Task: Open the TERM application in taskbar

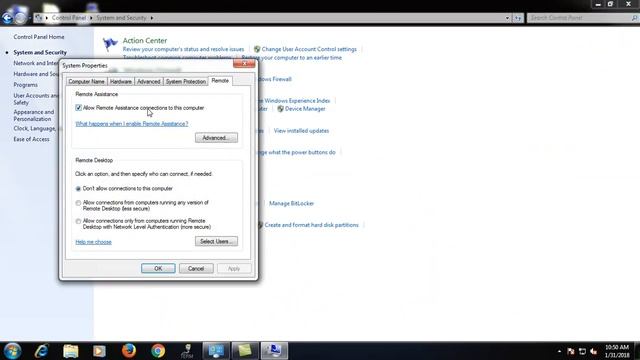Action: click(187, 351)
